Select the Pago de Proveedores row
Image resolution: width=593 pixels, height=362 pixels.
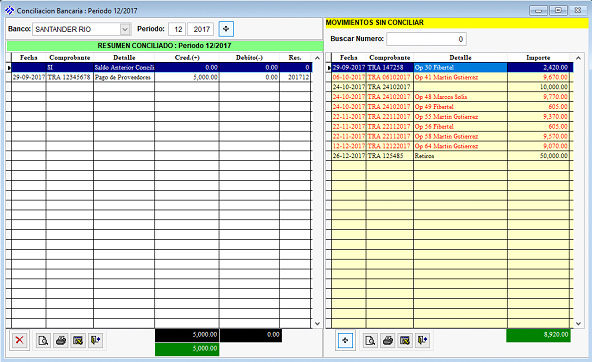click(161, 77)
